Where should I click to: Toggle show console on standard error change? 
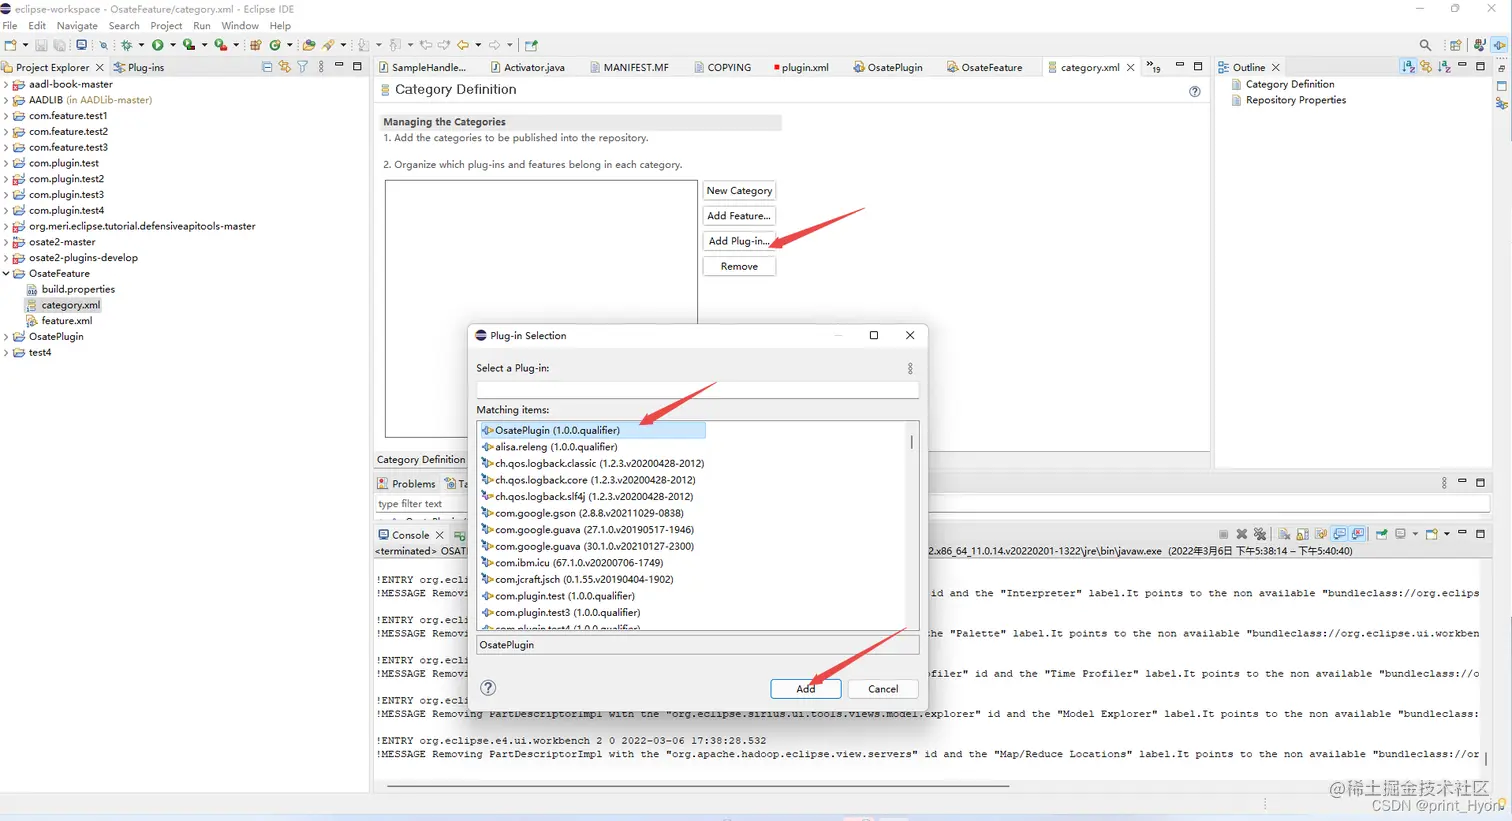[1358, 535]
